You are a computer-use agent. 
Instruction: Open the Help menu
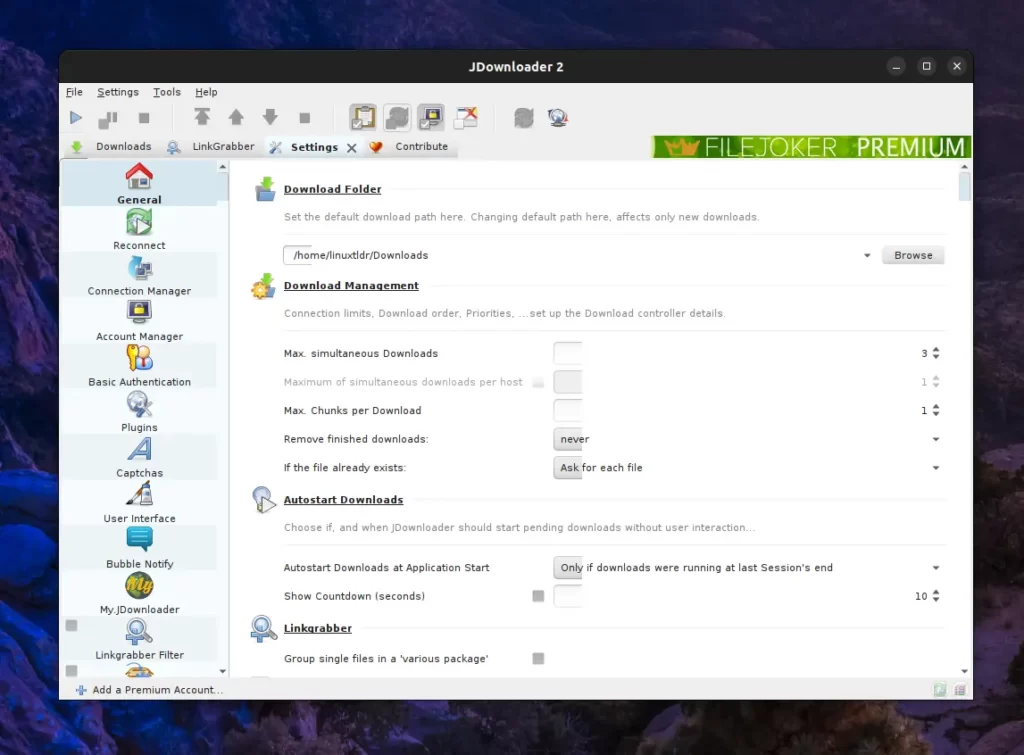(206, 92)
